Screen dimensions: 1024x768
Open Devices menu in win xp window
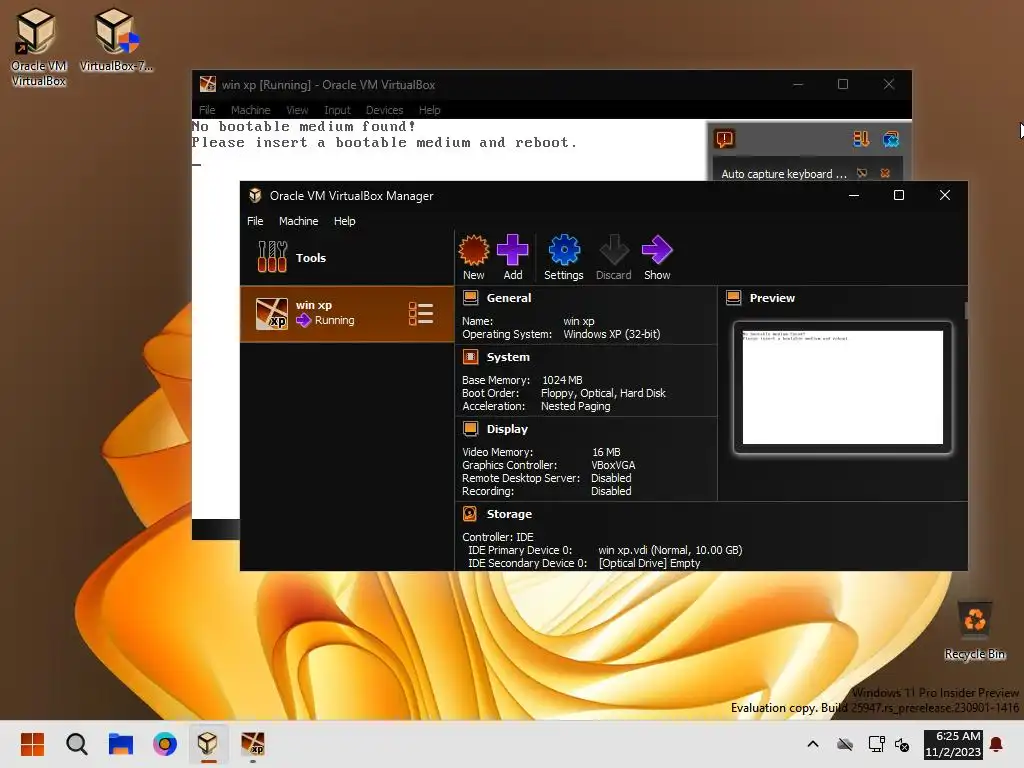(384, 110)
